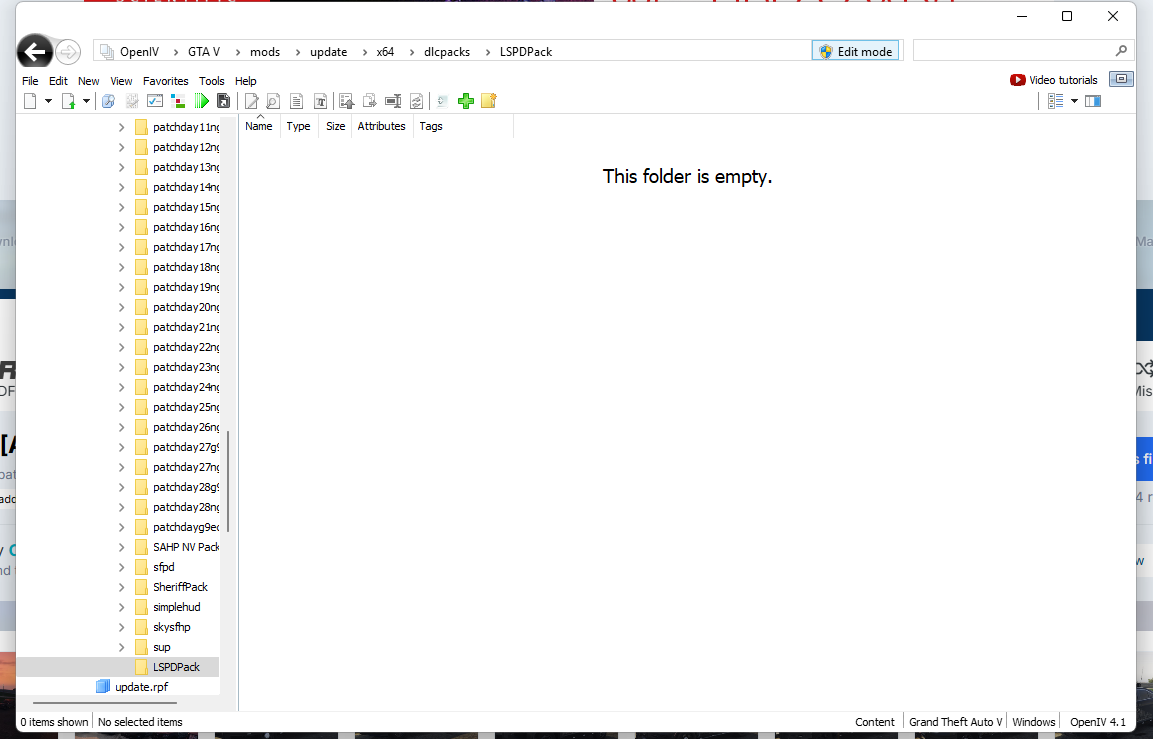Click the red YouTube play icon
This screenshot has height=739, width=1153.
(1018, 80)
